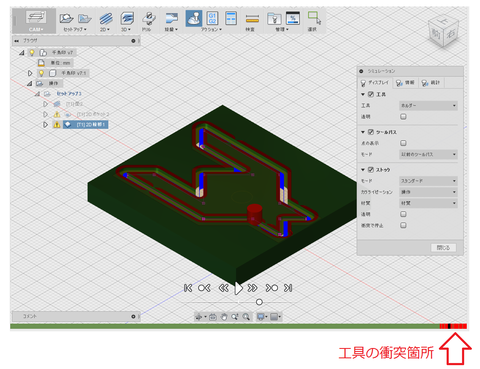Click the highlighted Simulate action icon
The image size is (480, 369).
pos(194,18)
